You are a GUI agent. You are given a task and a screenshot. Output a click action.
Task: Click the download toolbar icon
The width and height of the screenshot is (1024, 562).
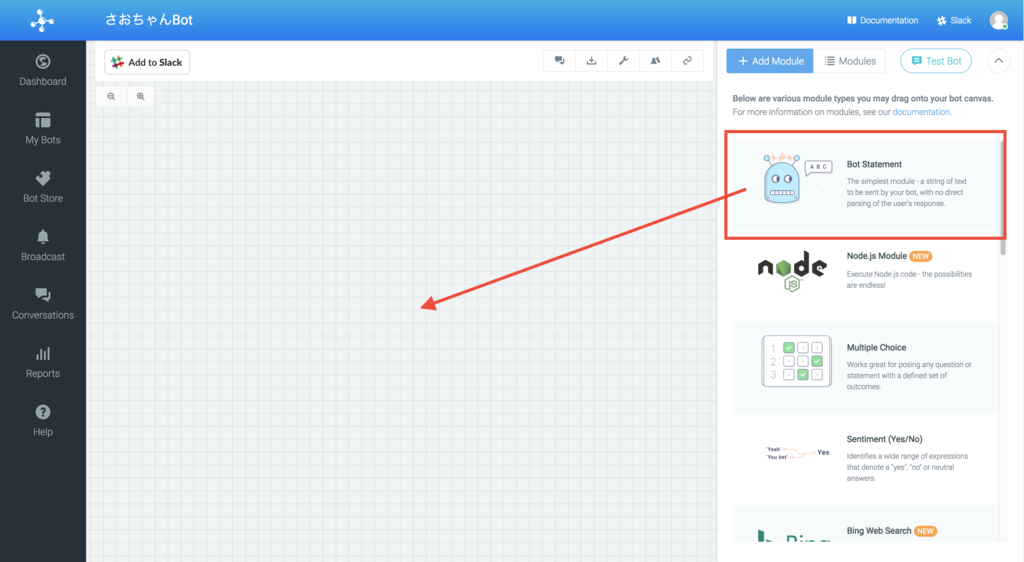point(592,61)
